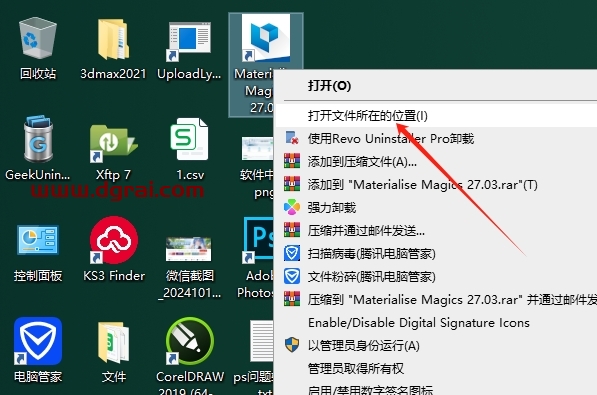Select the KS3 Finder shortcut icon
This screenshot has height=395, width=597.
tap(113, 240)
